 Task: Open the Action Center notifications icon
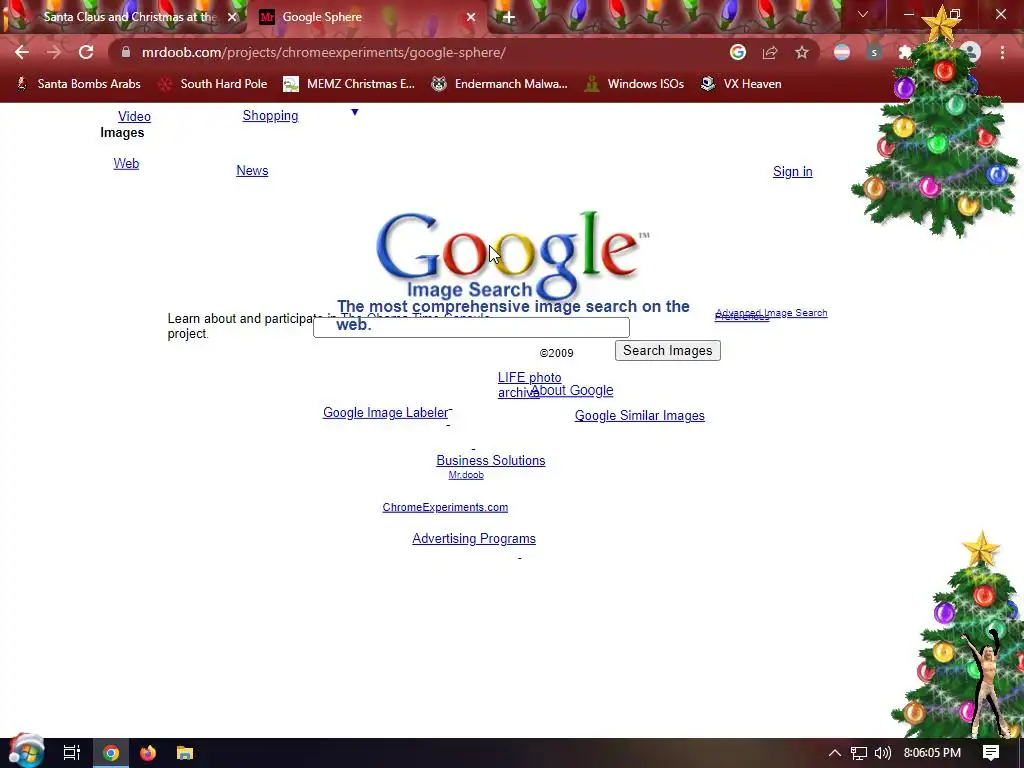pos(991,753)
